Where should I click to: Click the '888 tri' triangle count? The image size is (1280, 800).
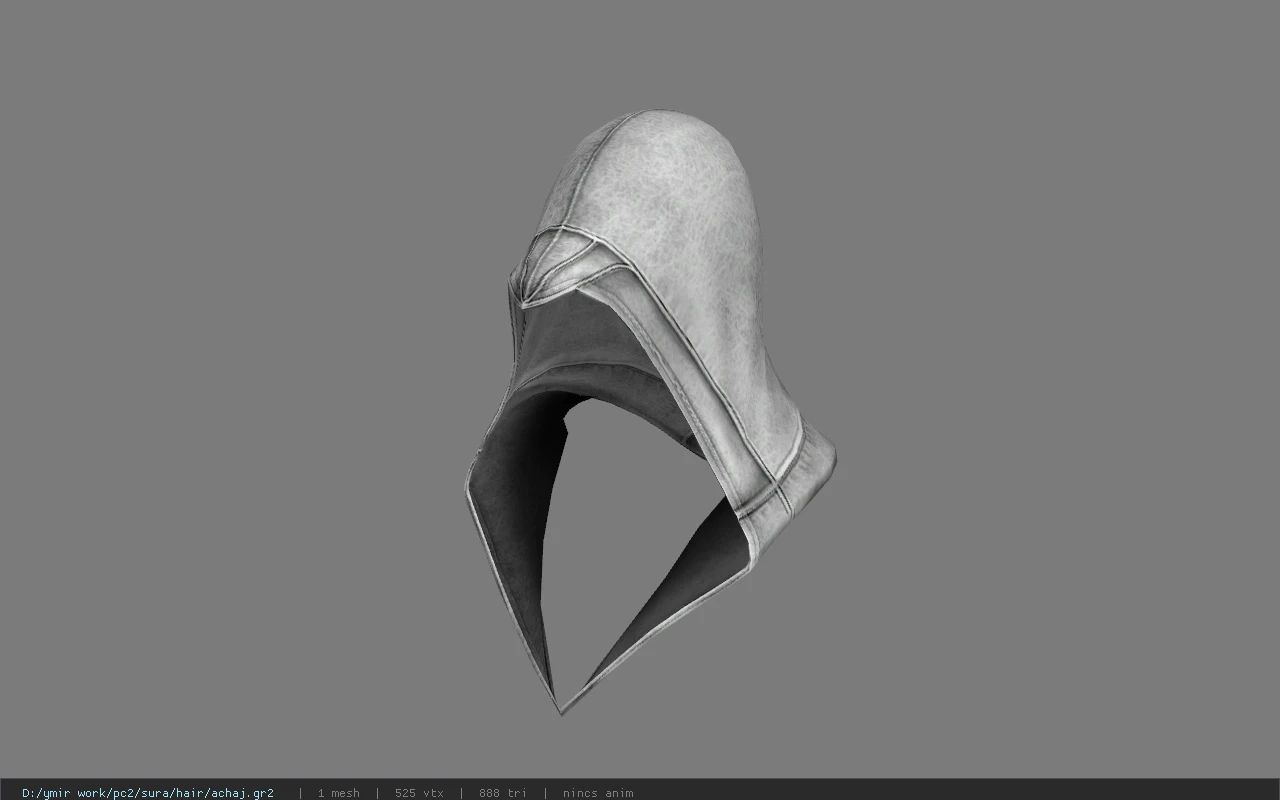point(503,793)
